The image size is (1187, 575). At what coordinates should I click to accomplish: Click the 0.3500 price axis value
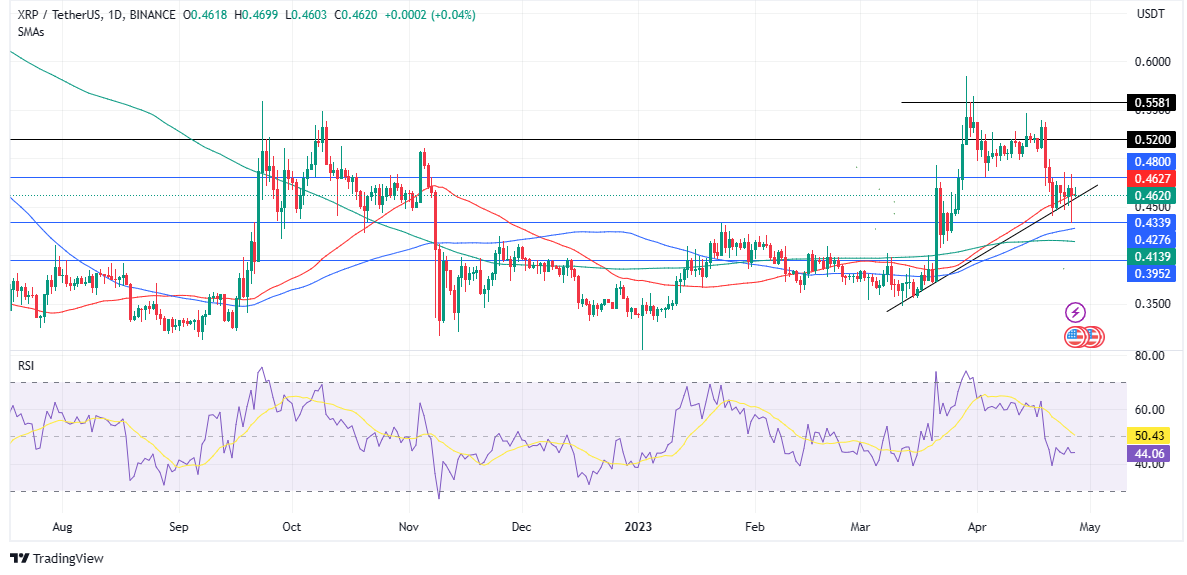[x=1154, y=303]
